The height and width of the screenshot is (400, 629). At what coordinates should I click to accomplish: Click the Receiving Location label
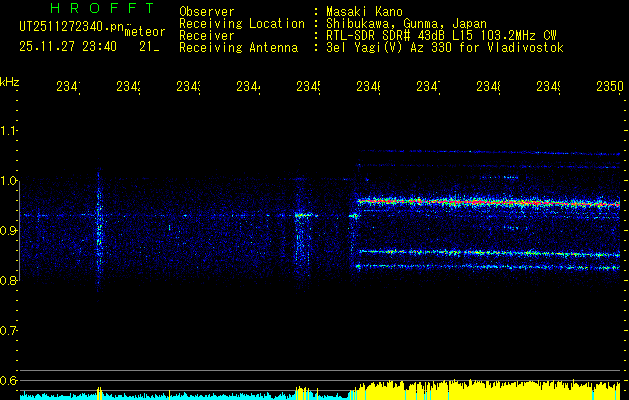tap(242, 24)
